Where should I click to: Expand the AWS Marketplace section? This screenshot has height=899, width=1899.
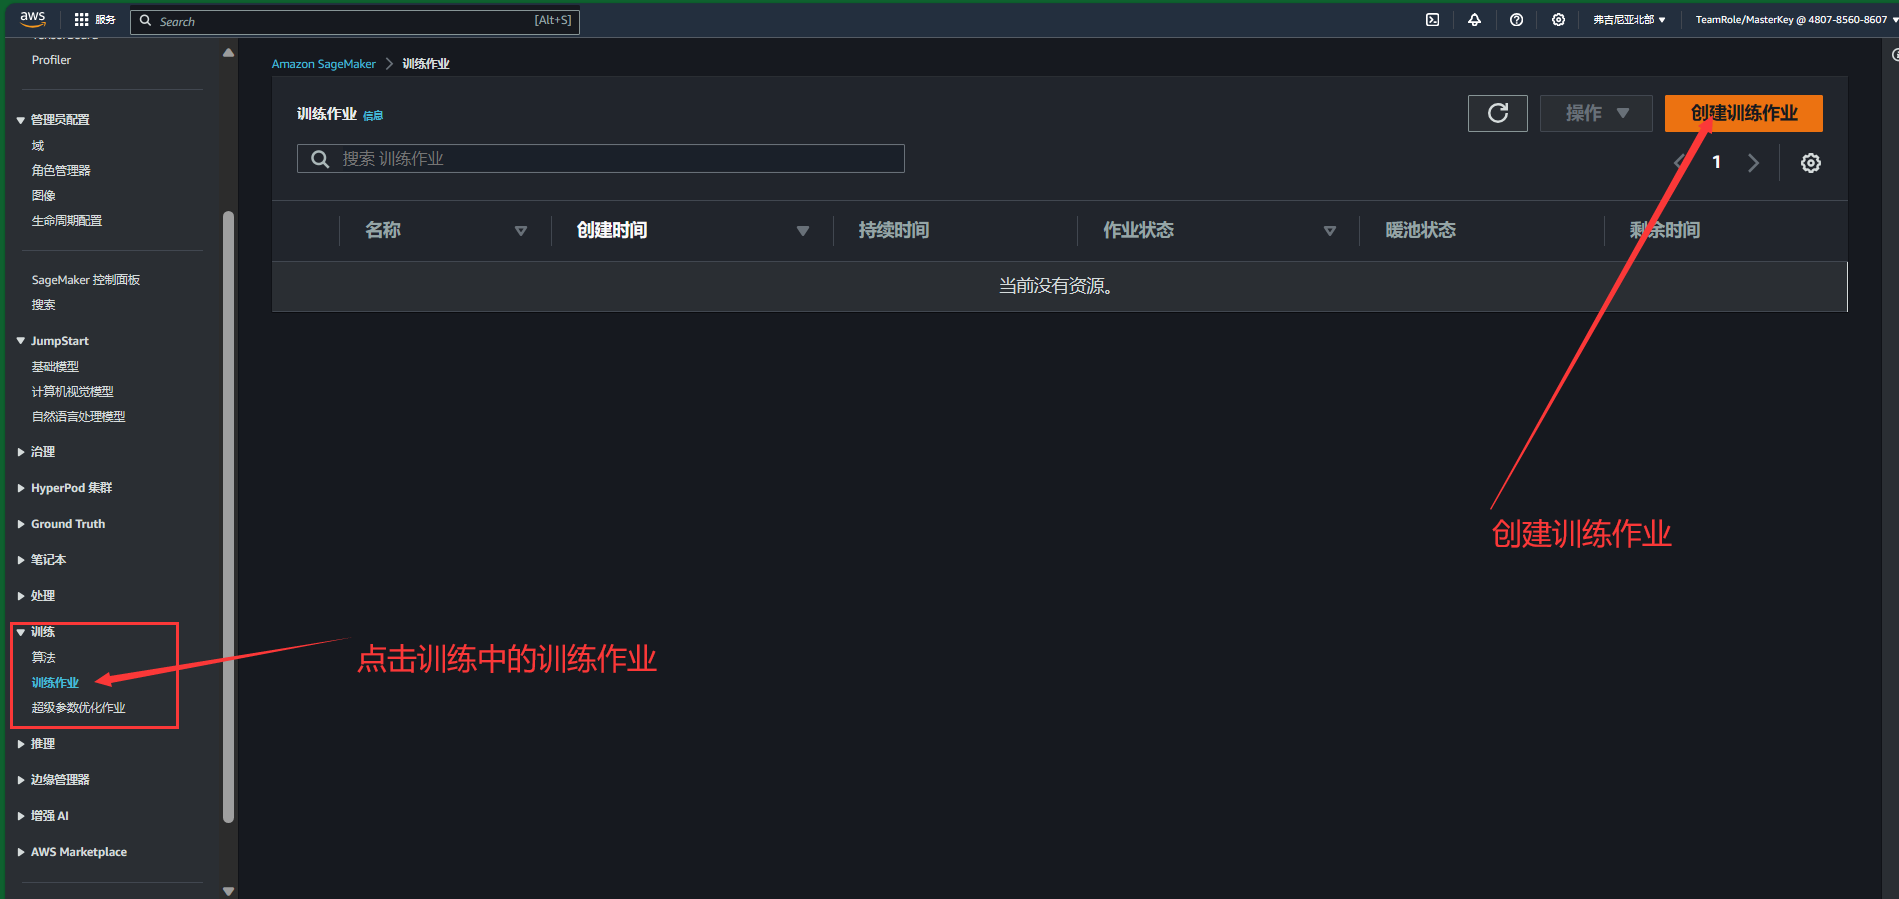click(x=20, y=852)
